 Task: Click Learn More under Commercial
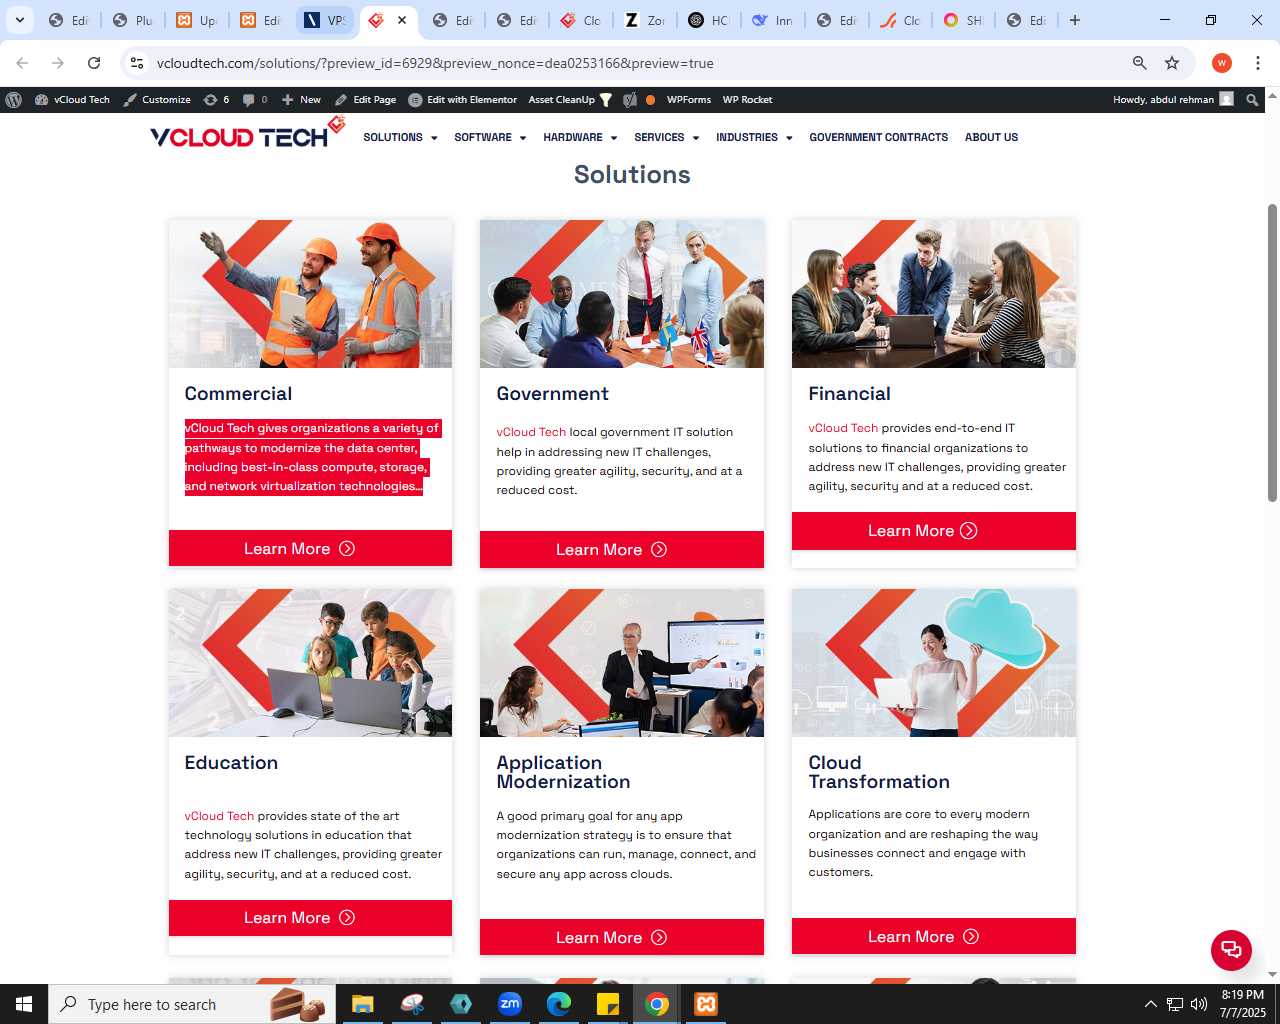pos(310,548)
